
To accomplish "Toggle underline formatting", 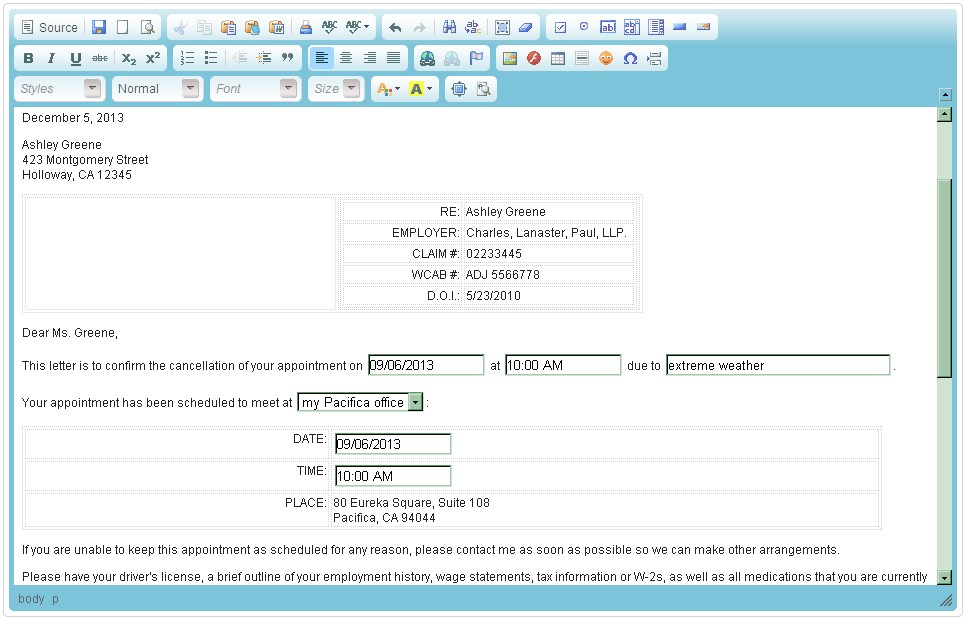I will 76,59.
